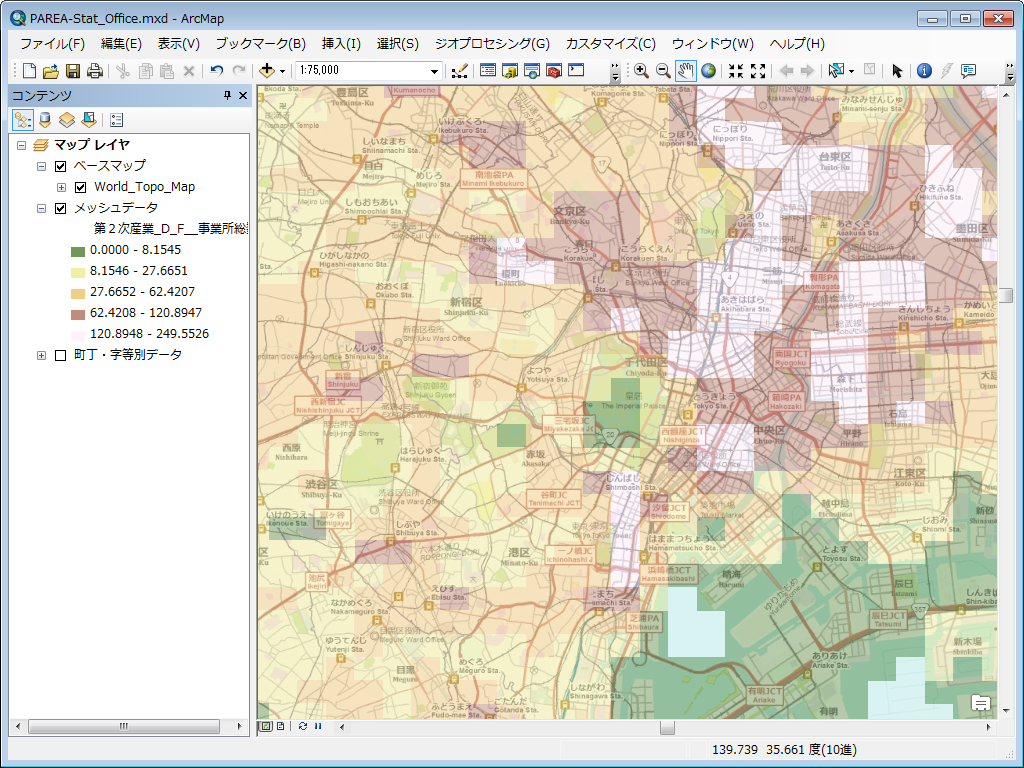Screen dimensions: 1024x768
Task: Click the Add Data button
Action: 266,71
